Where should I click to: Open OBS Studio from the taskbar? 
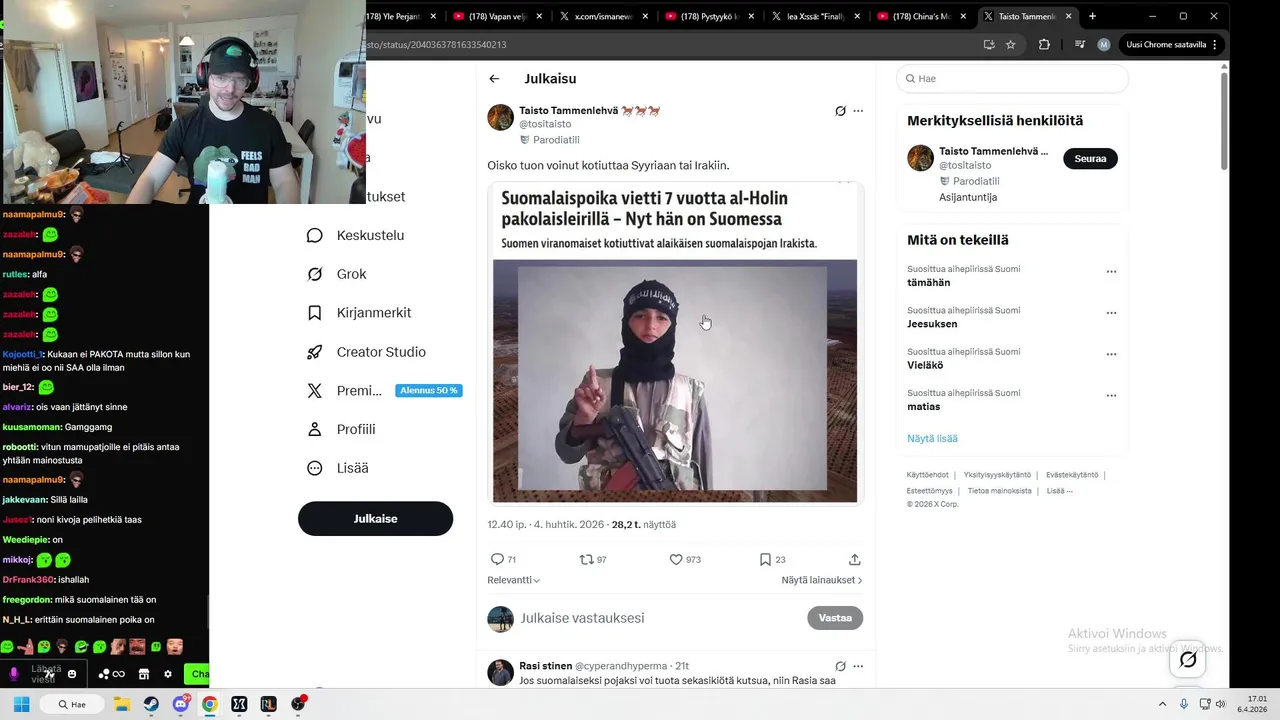point(298,704)
